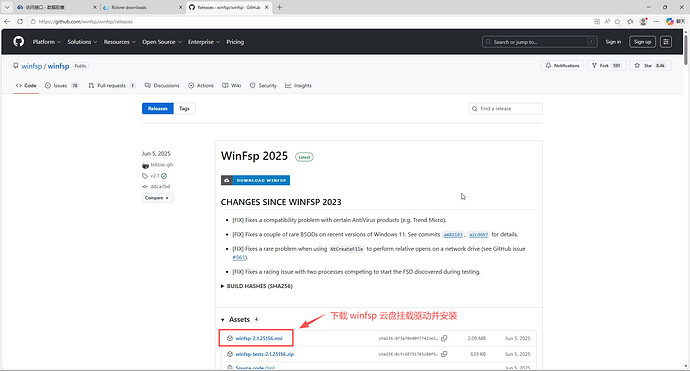Viewport: 690px width, 371px height.
Task: Reload the page with the refresh icon
Action: (20, 21)
